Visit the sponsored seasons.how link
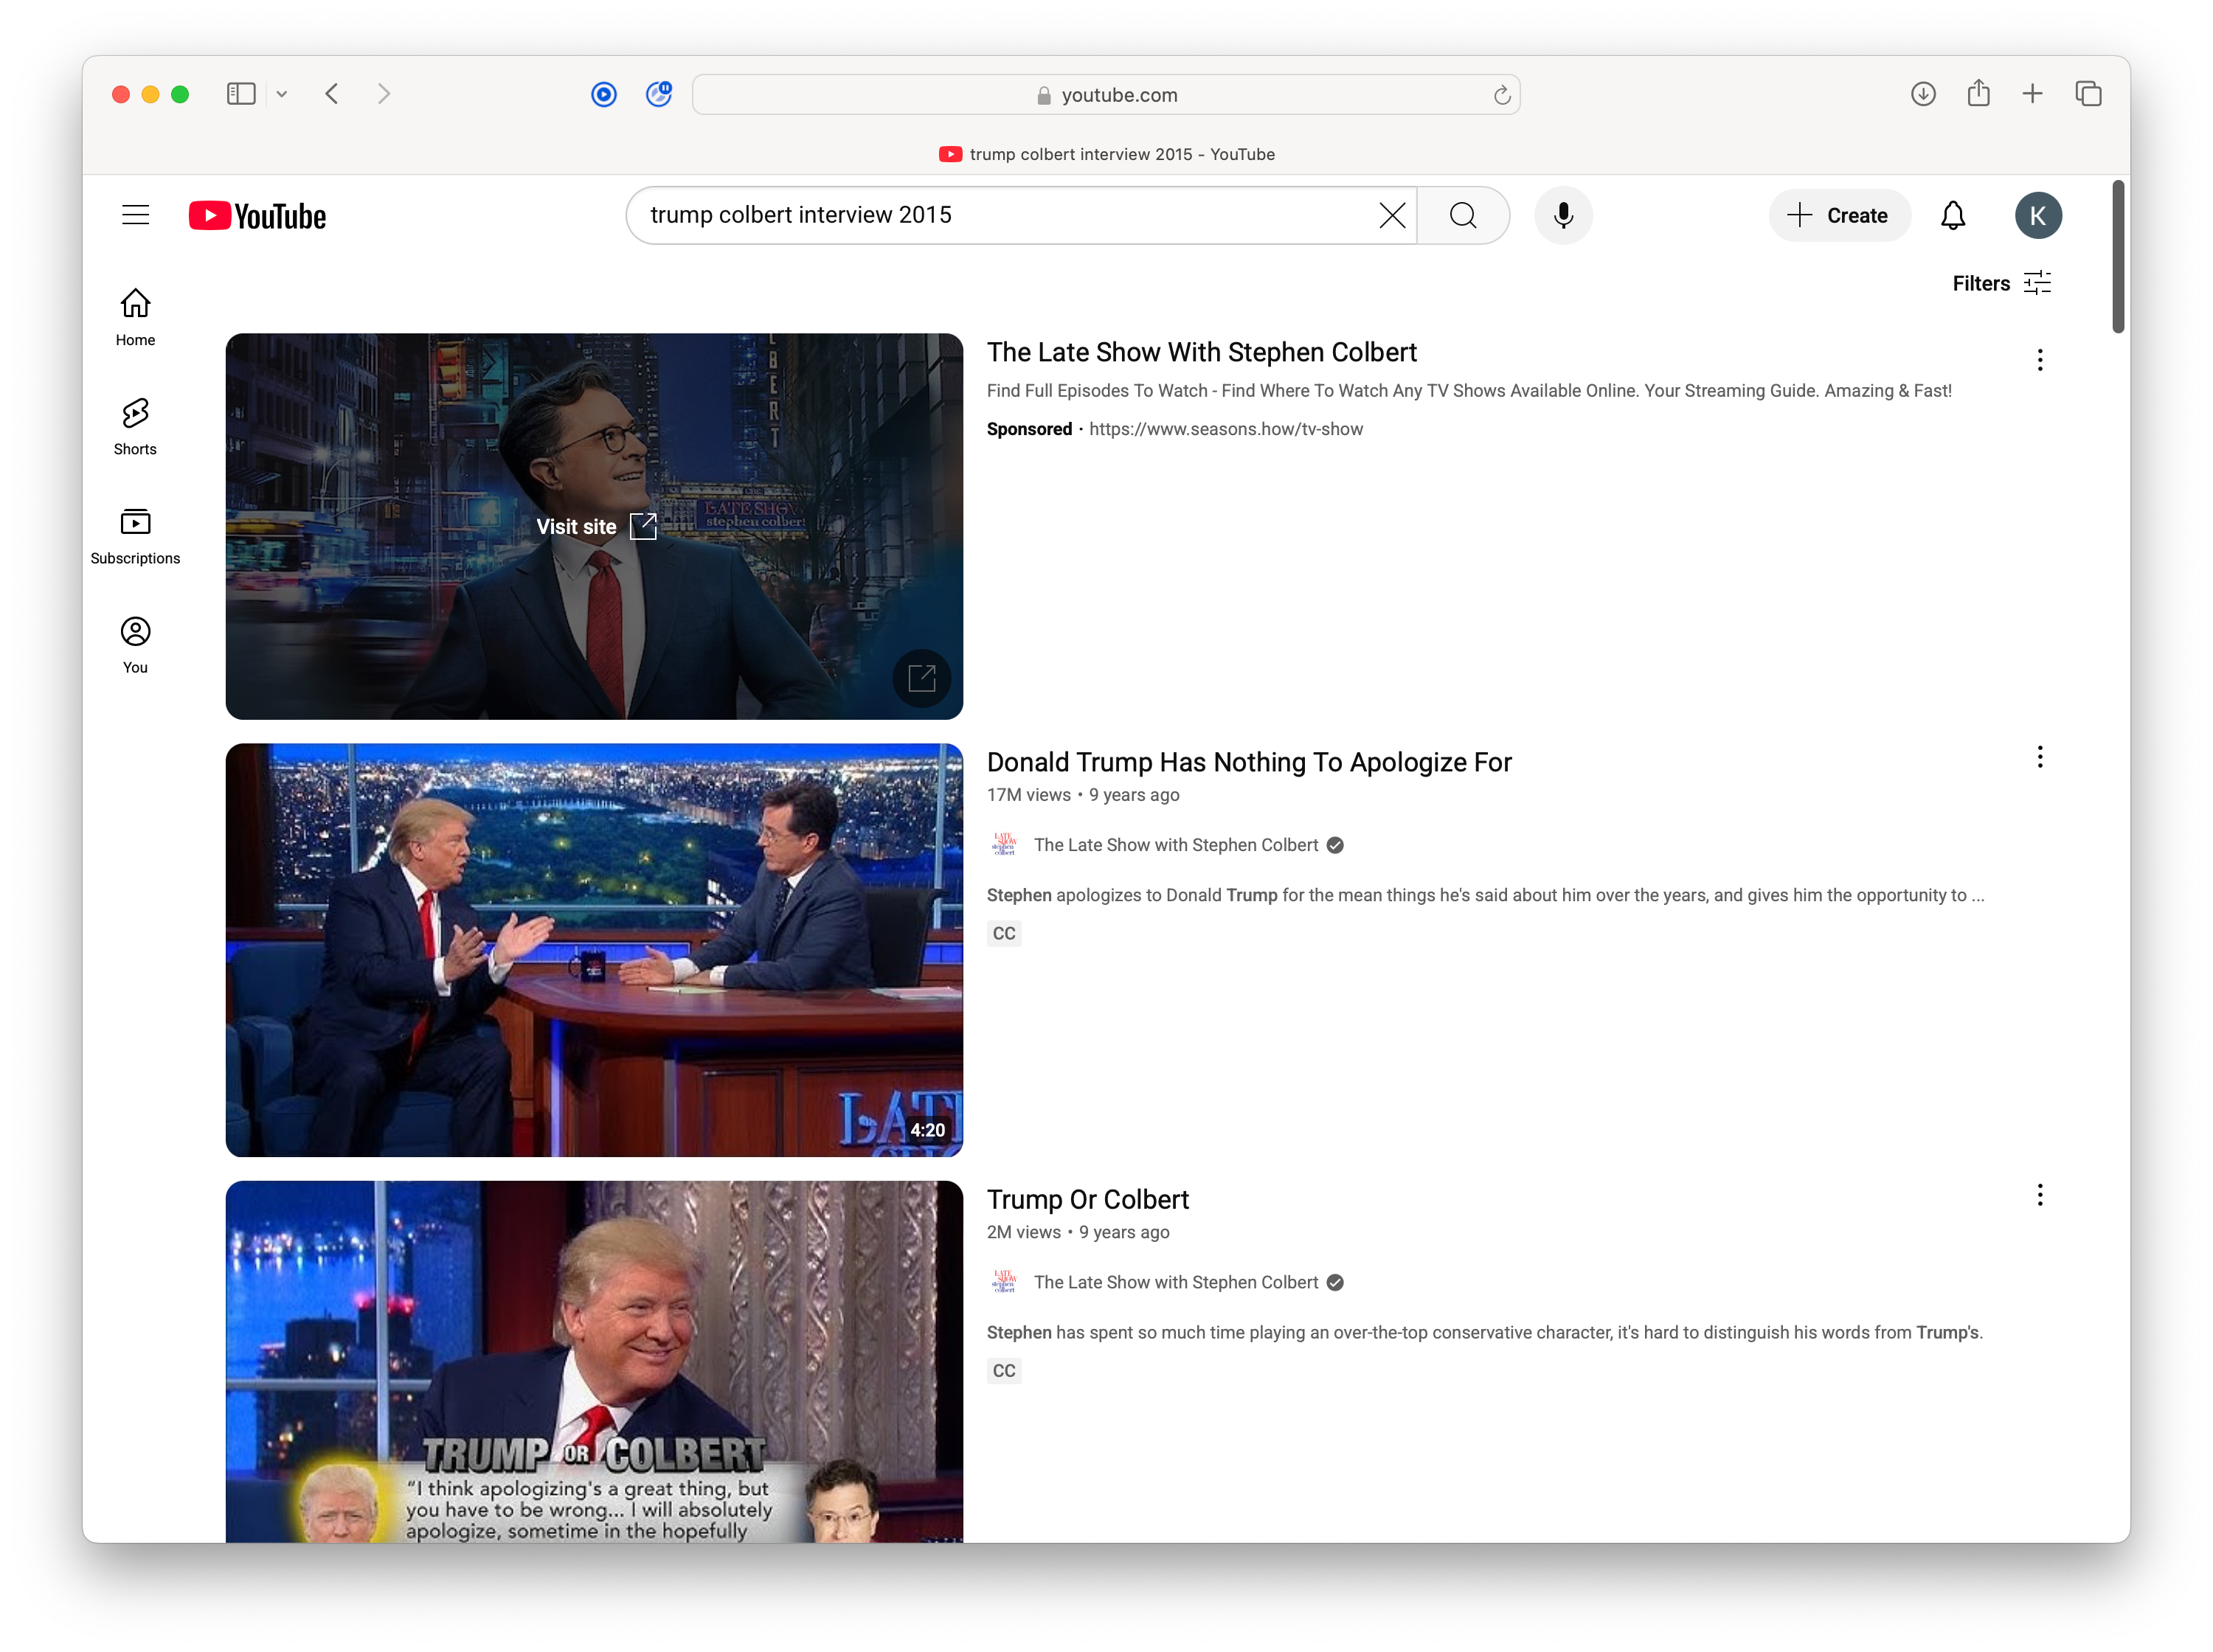The height and width of the screenshot is (1652, 2213). (1225, 429)
